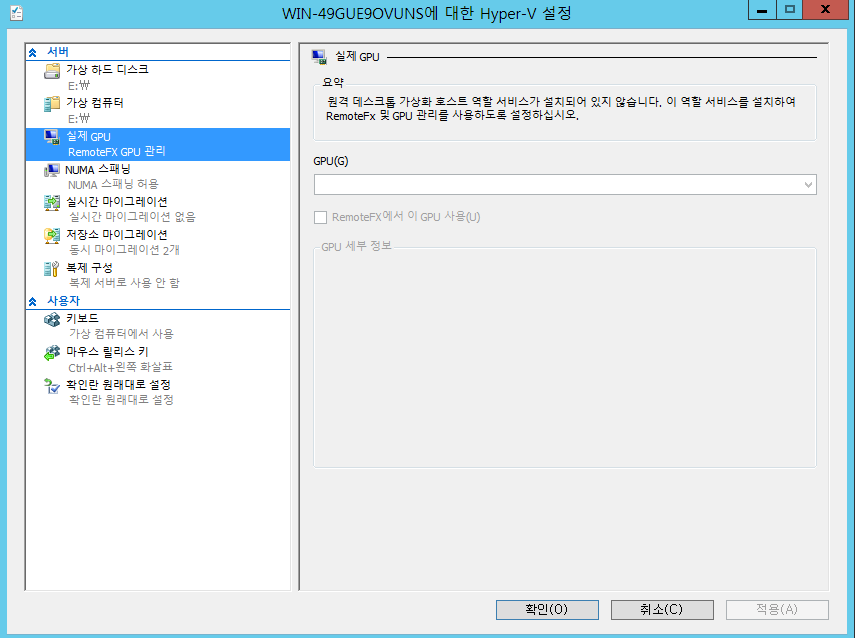Click the NUMA 스패닝 icon
This screenshot has height=638, width=855.
coord(52,170)
